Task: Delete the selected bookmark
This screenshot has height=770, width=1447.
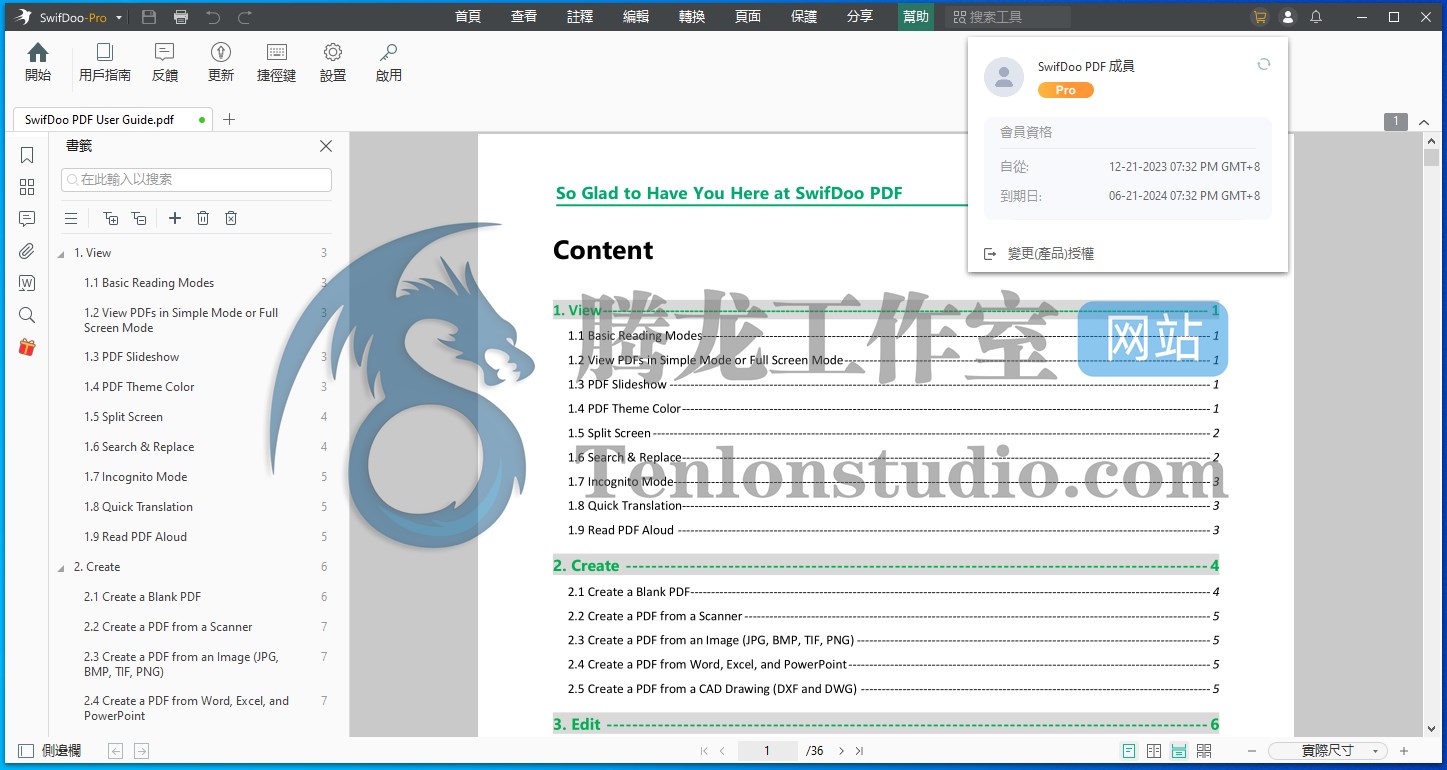Action: pyautogui.click(x=203, y=218)
